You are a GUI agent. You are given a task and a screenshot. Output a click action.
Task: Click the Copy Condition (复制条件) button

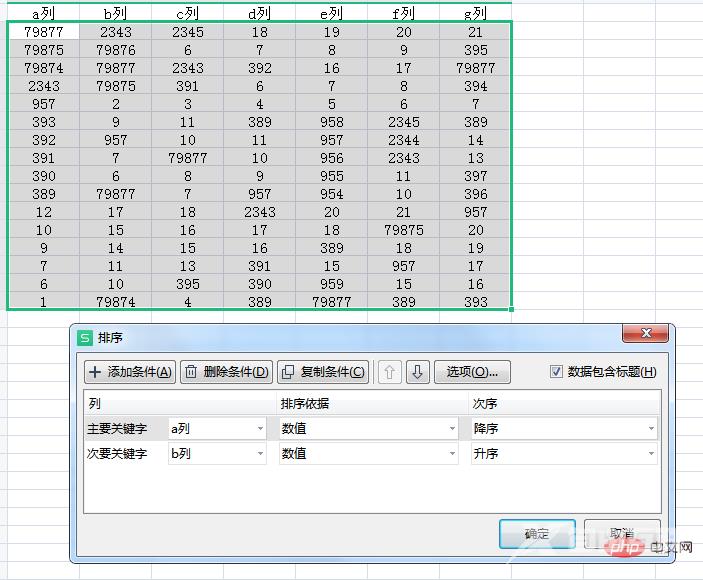(x=323, y=372)
